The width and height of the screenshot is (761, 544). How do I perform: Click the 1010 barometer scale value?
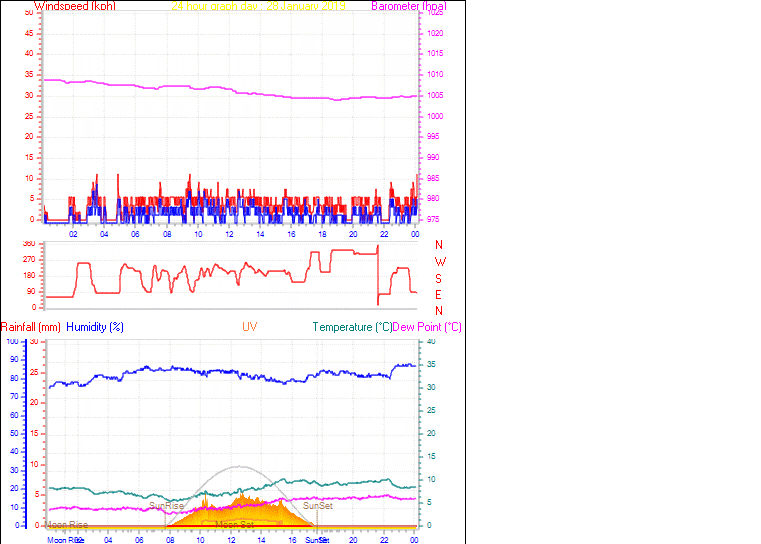[x=435, y=75]
